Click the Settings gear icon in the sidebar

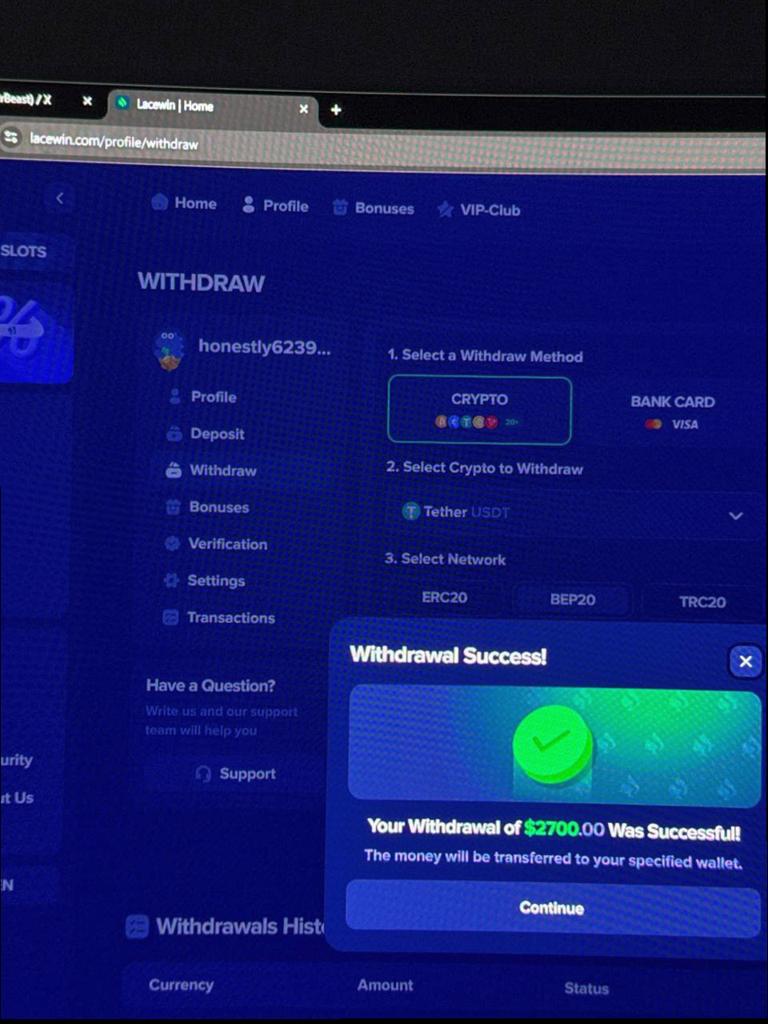[171, 580]
